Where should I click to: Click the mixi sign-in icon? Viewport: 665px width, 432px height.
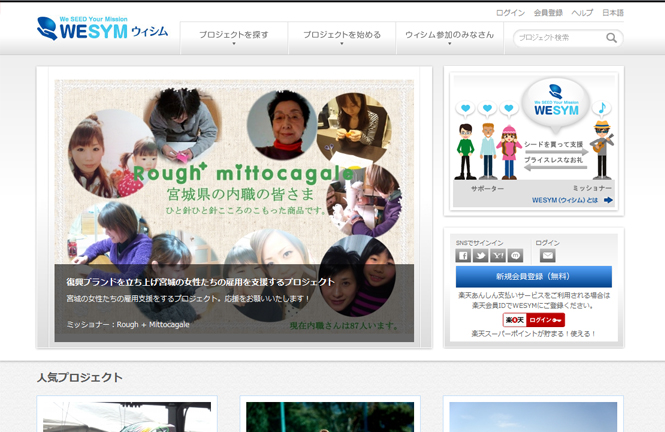(515, 256)
